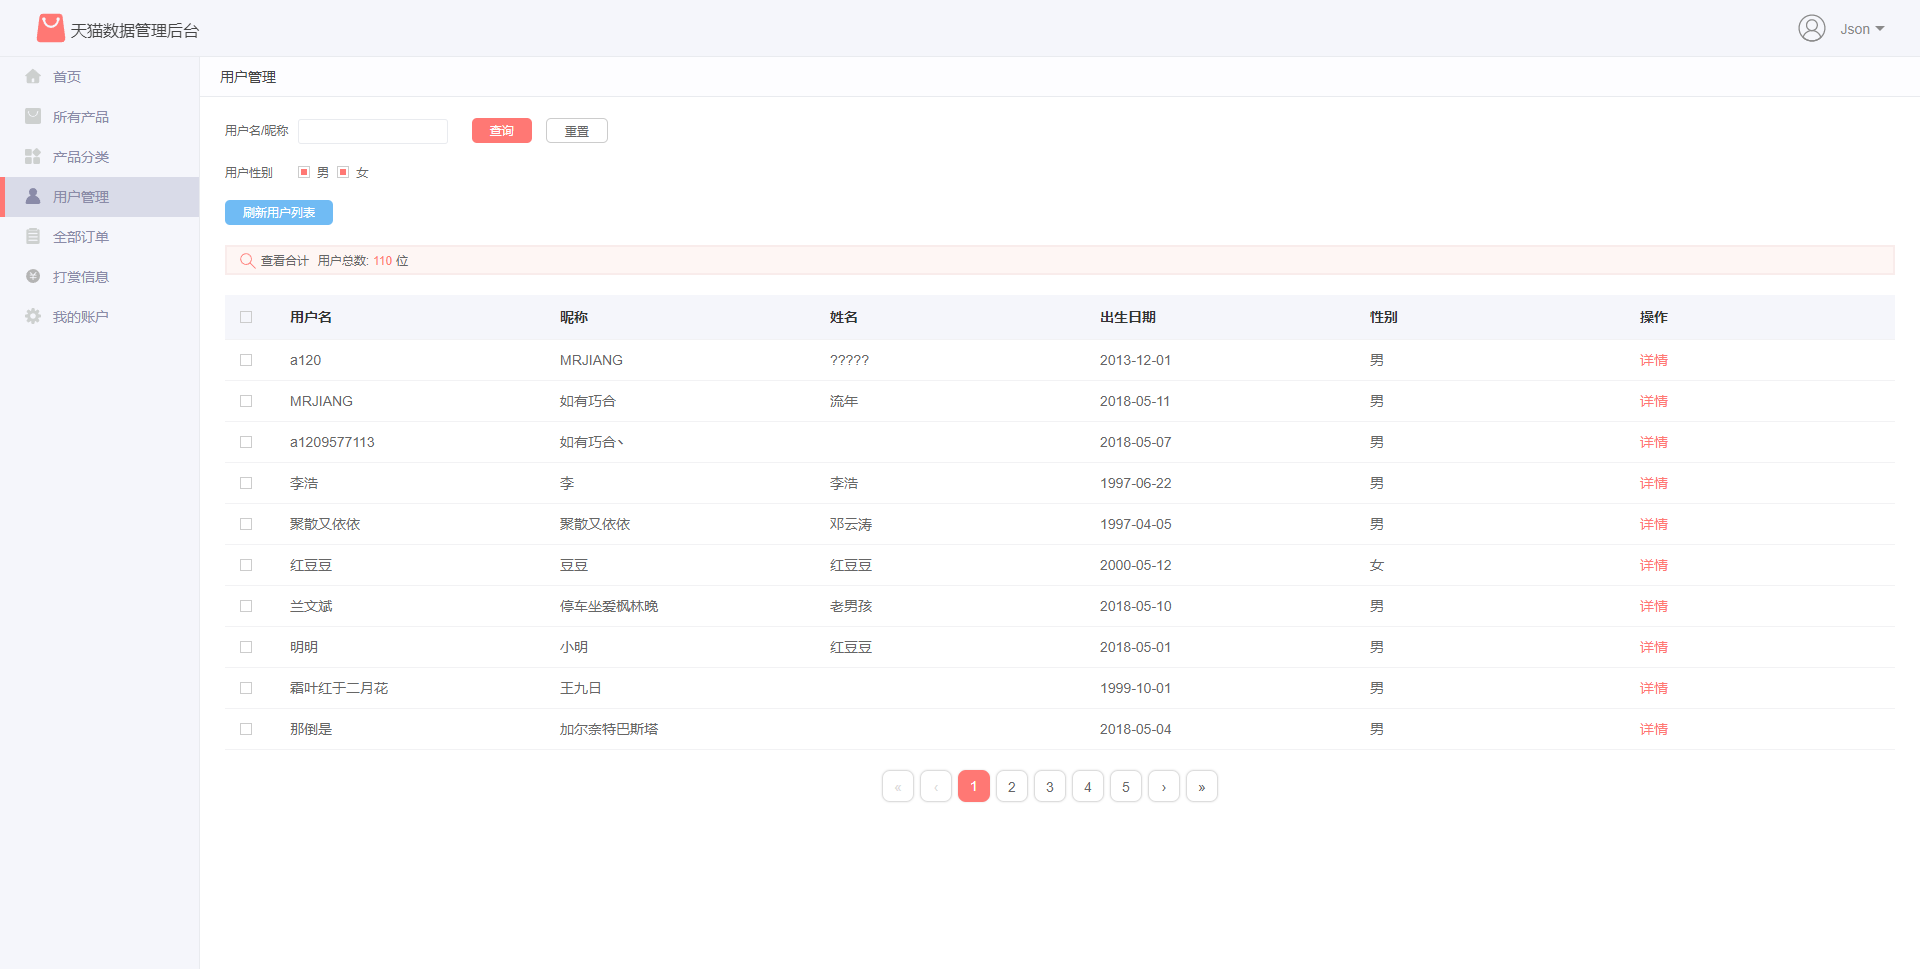The width and height of the screenshot is (1920, 969).
Task: Click the 刷新用户列表 button
Action: tap(279, 212)
